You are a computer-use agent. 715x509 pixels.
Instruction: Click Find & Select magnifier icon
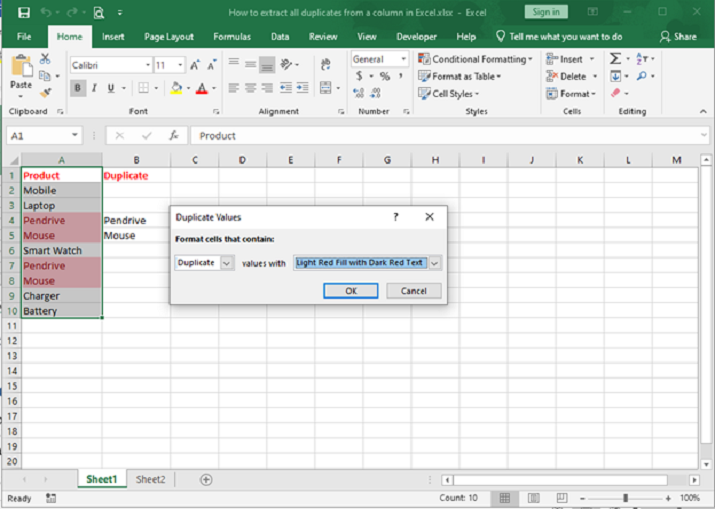(642, 76)
